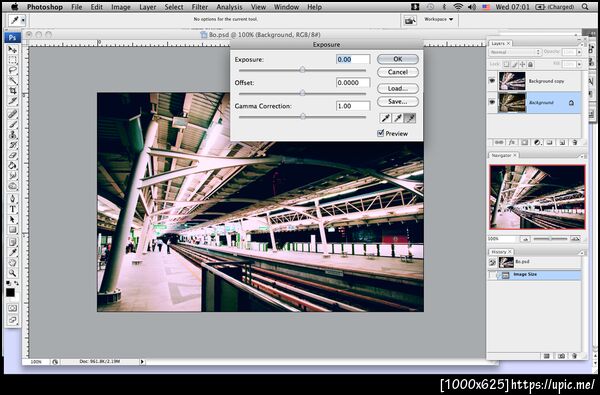Pick the set white point eyedropper
The height and width of the screenshot is (395, 600).
coord(410,118)
